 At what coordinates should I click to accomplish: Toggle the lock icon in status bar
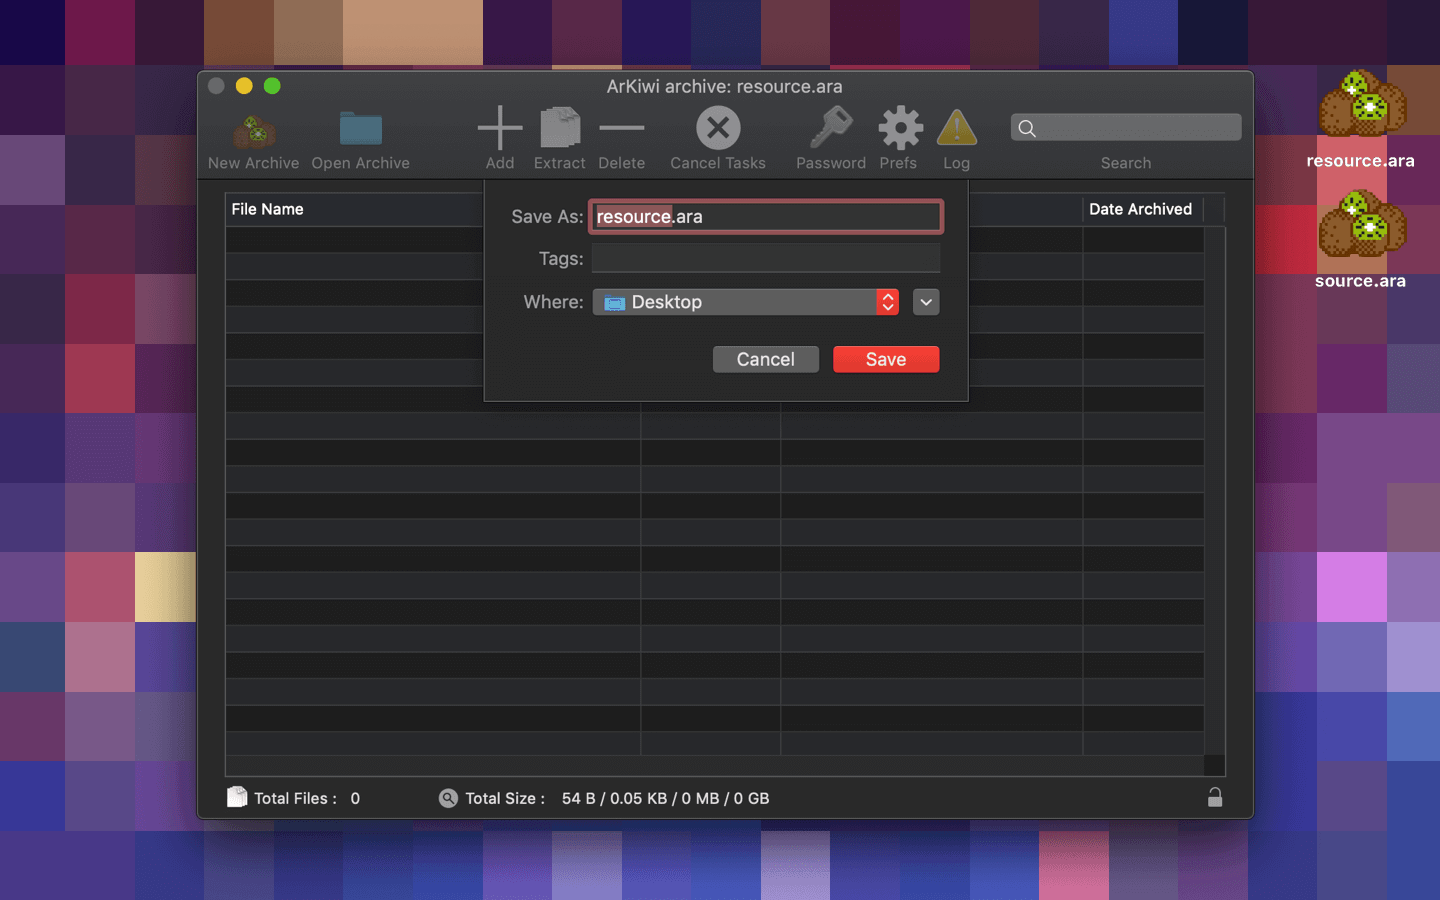1214,797
